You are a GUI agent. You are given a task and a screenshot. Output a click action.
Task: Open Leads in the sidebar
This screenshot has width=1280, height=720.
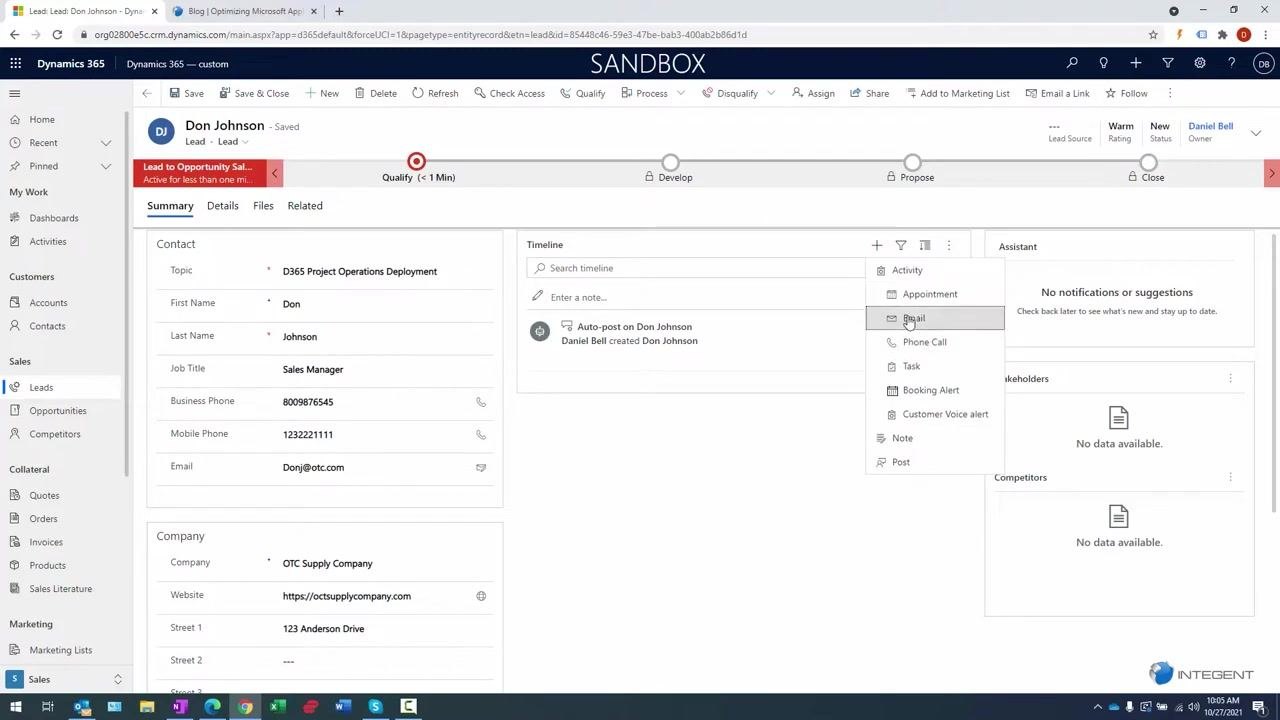pyautogui.click(x=62, y=387)
